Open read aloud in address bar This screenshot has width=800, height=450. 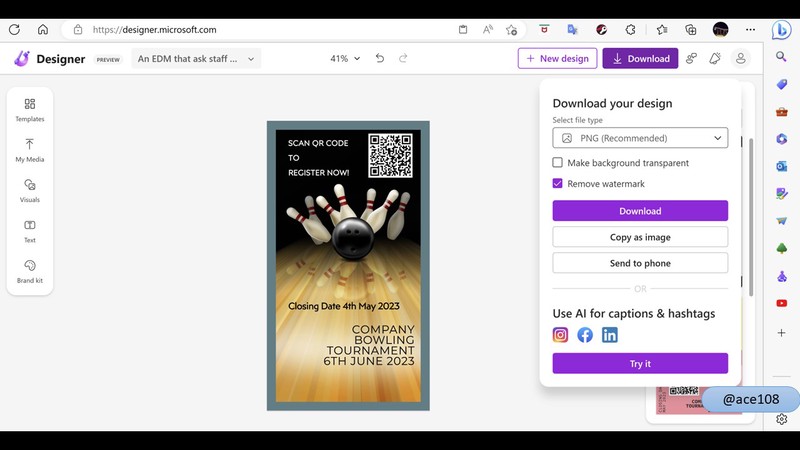[x=488, y=30]
